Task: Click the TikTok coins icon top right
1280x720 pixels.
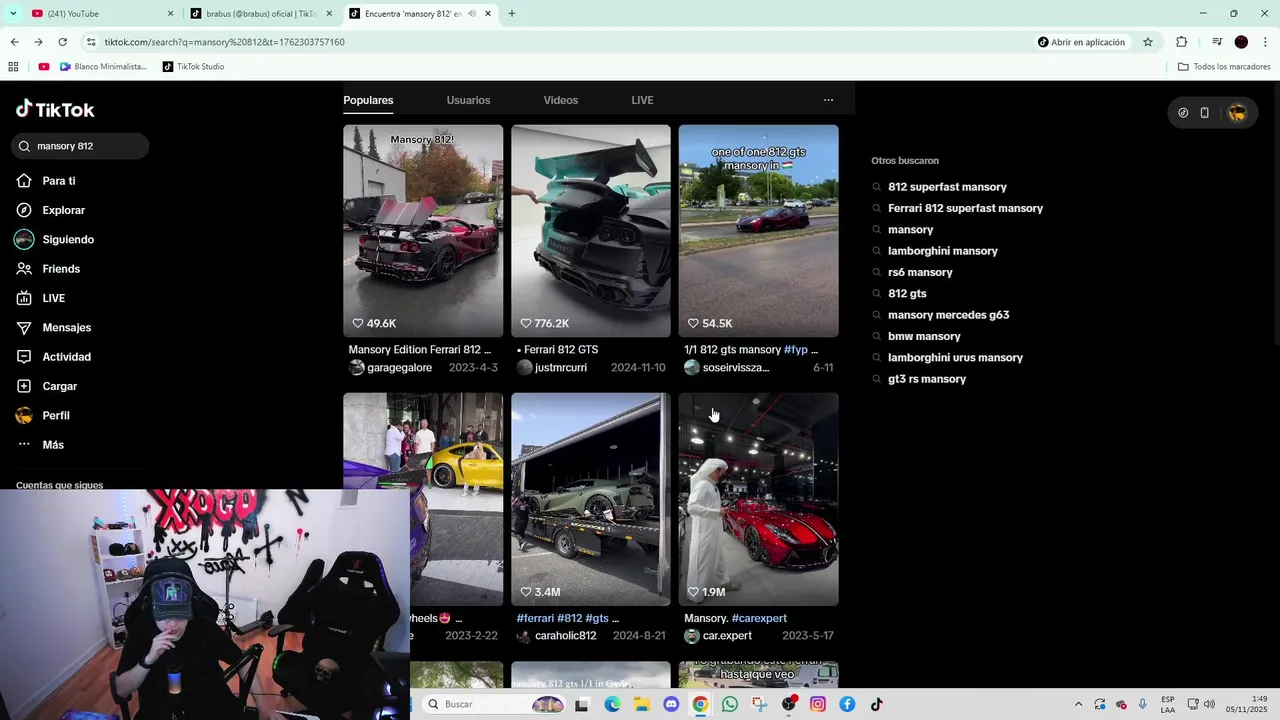Action: [1183, 113]
